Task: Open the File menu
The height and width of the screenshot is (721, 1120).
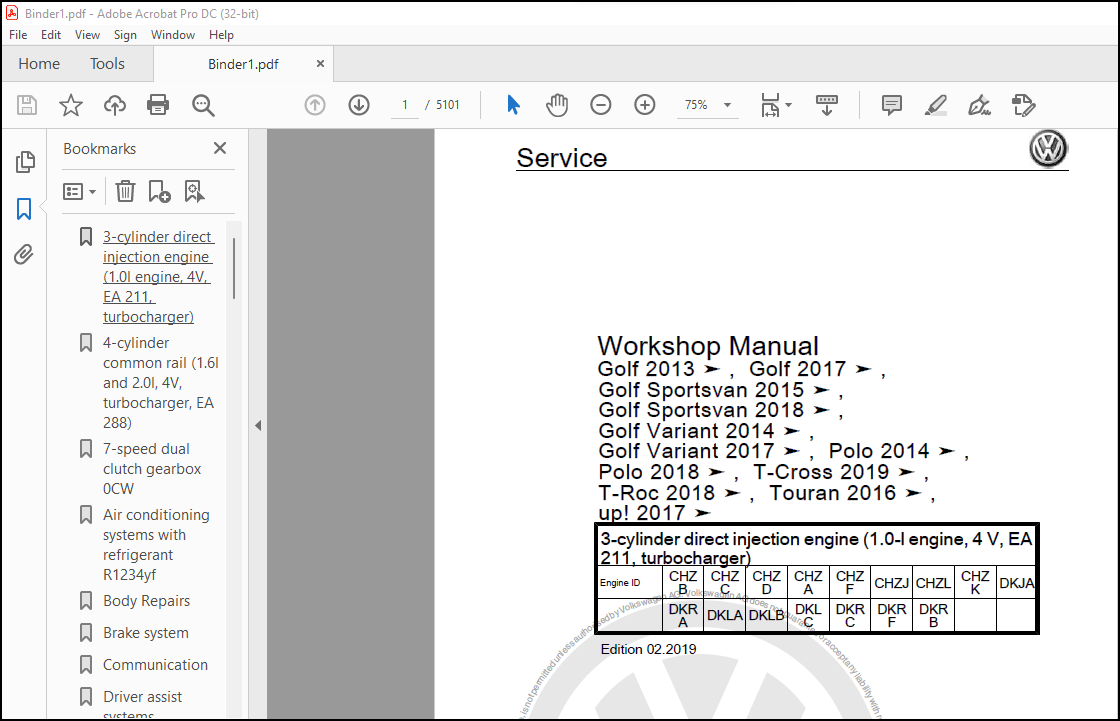Action: click(18, 34)
